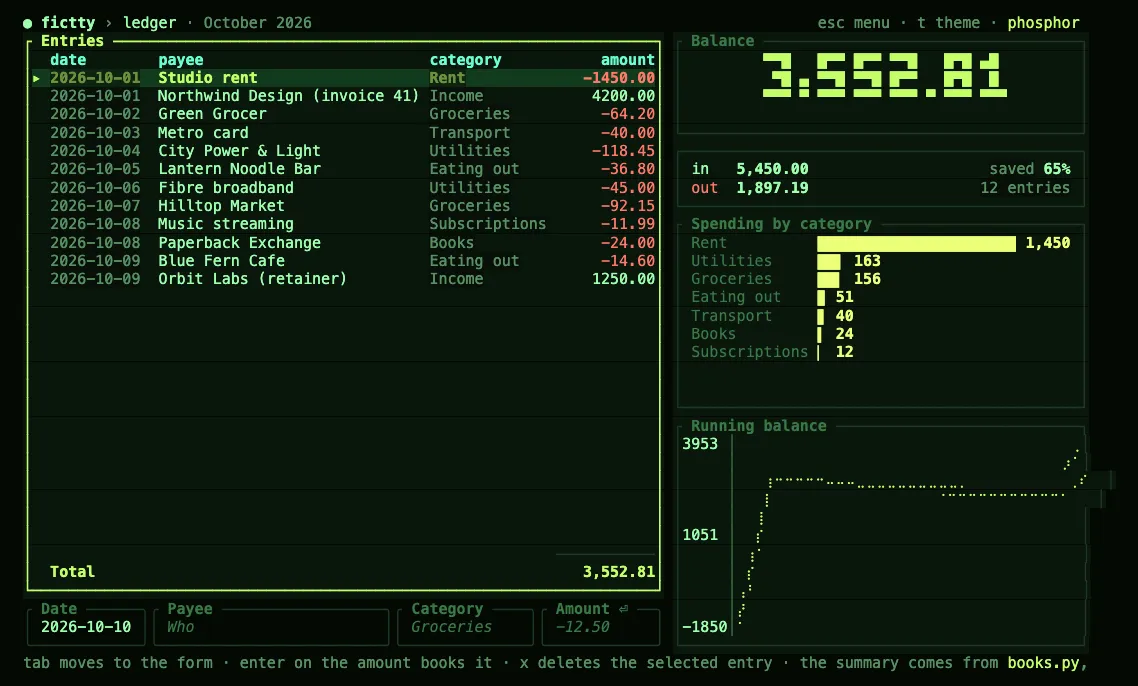Viewport: 1138px width, 686px height.
Task: Click the Subscriptions label in spending chart
Action: click(750, 352)
